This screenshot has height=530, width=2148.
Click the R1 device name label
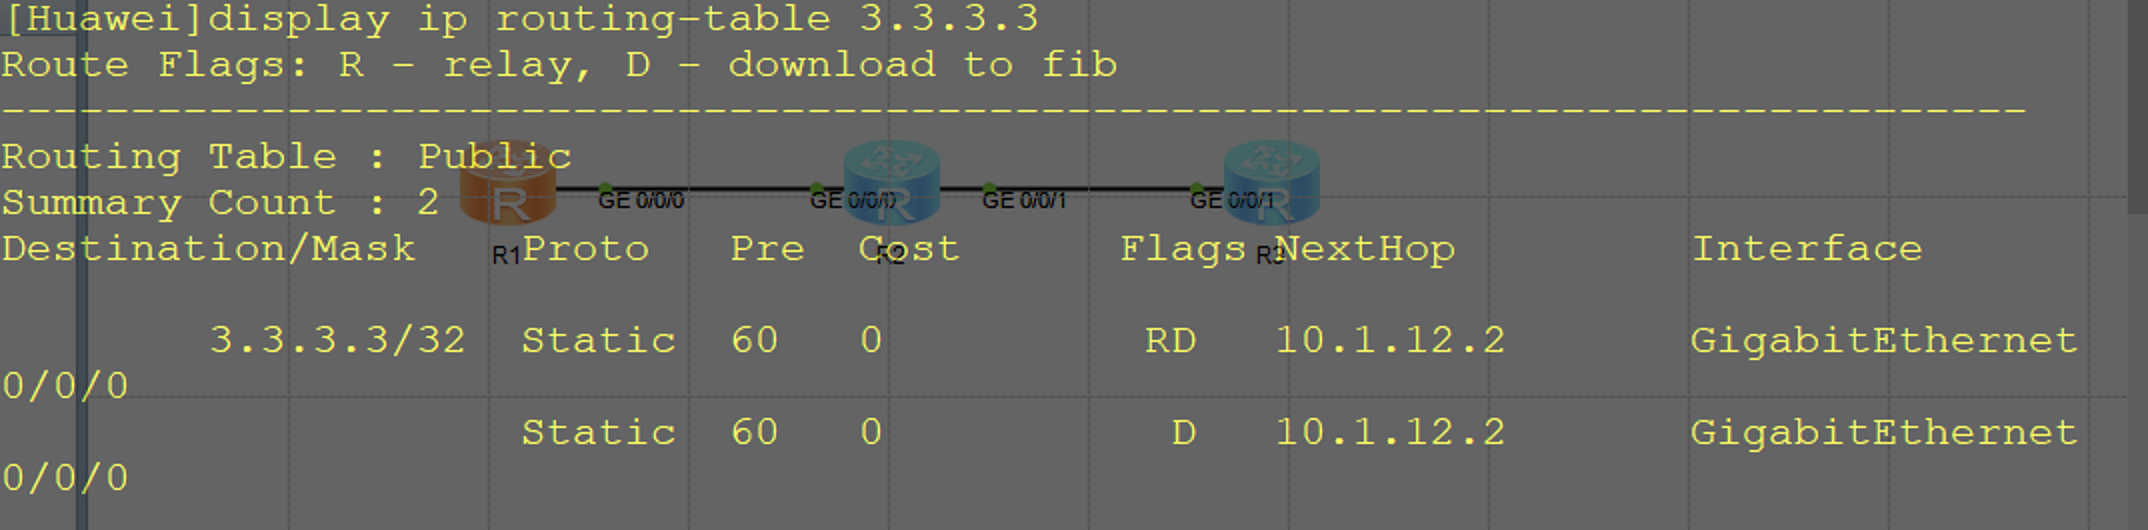pos(506,256)
